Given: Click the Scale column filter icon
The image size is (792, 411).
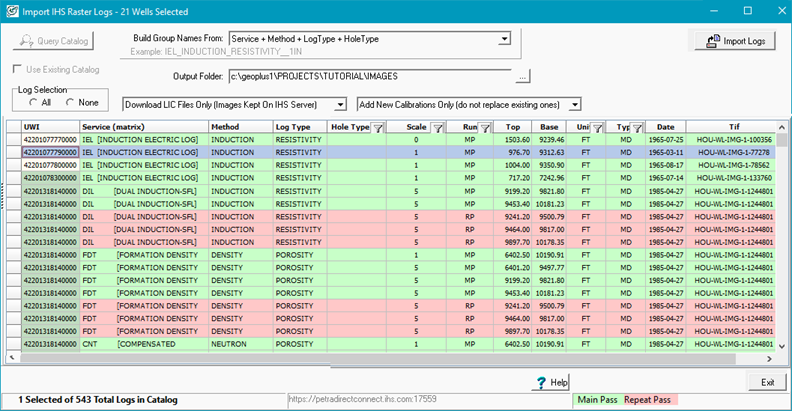Looking at the screenshot, I should point(433,128).
